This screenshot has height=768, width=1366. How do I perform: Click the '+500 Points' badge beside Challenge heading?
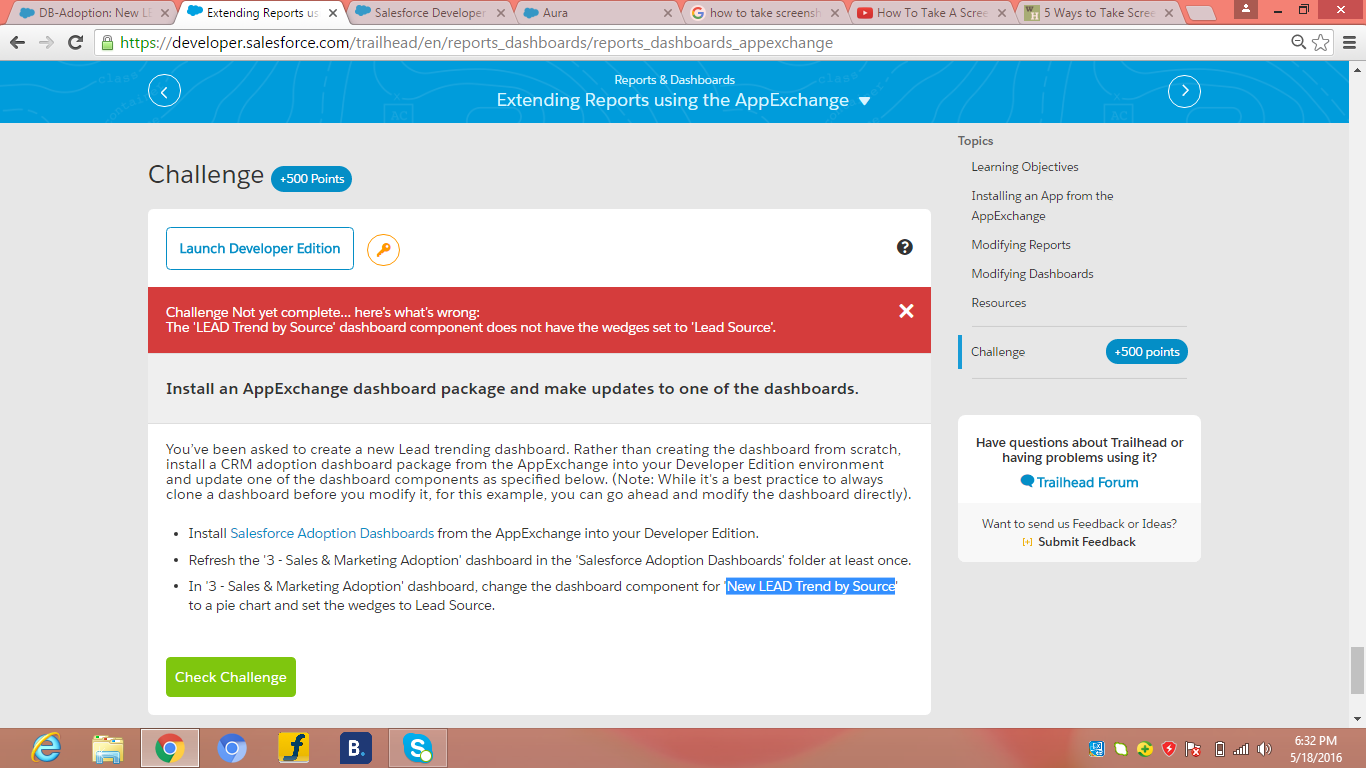pyautogui.click(x=311, y=179)
